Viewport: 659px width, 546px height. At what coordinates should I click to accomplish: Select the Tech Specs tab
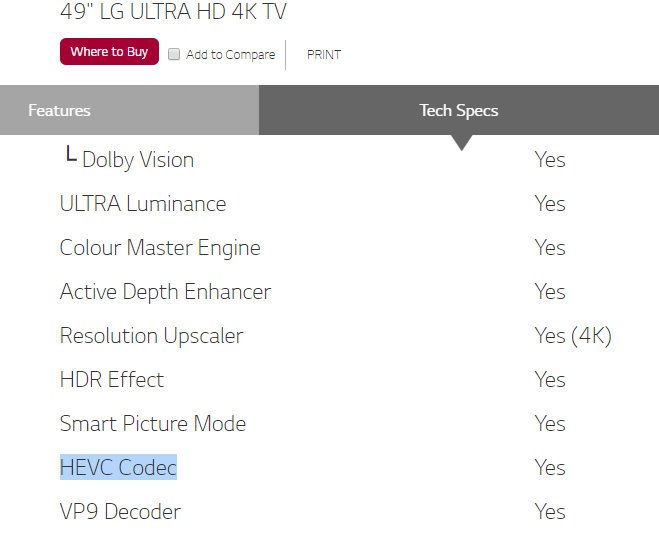tap(458, 110)
